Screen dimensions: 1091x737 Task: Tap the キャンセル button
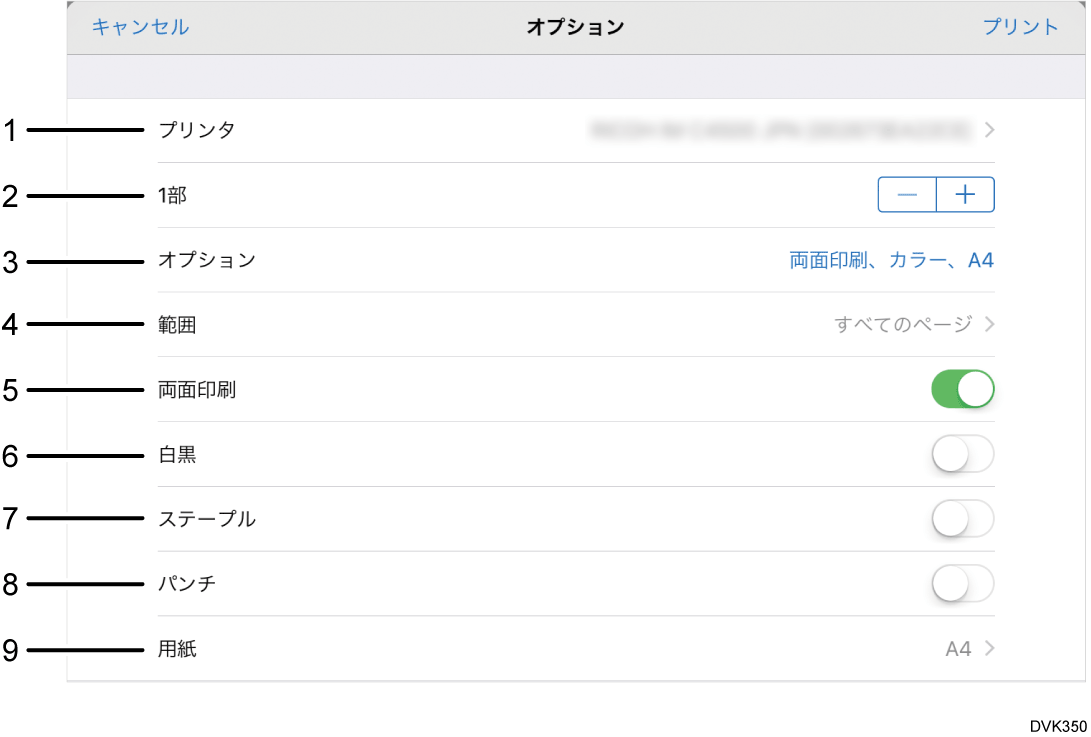click(139, 27)
